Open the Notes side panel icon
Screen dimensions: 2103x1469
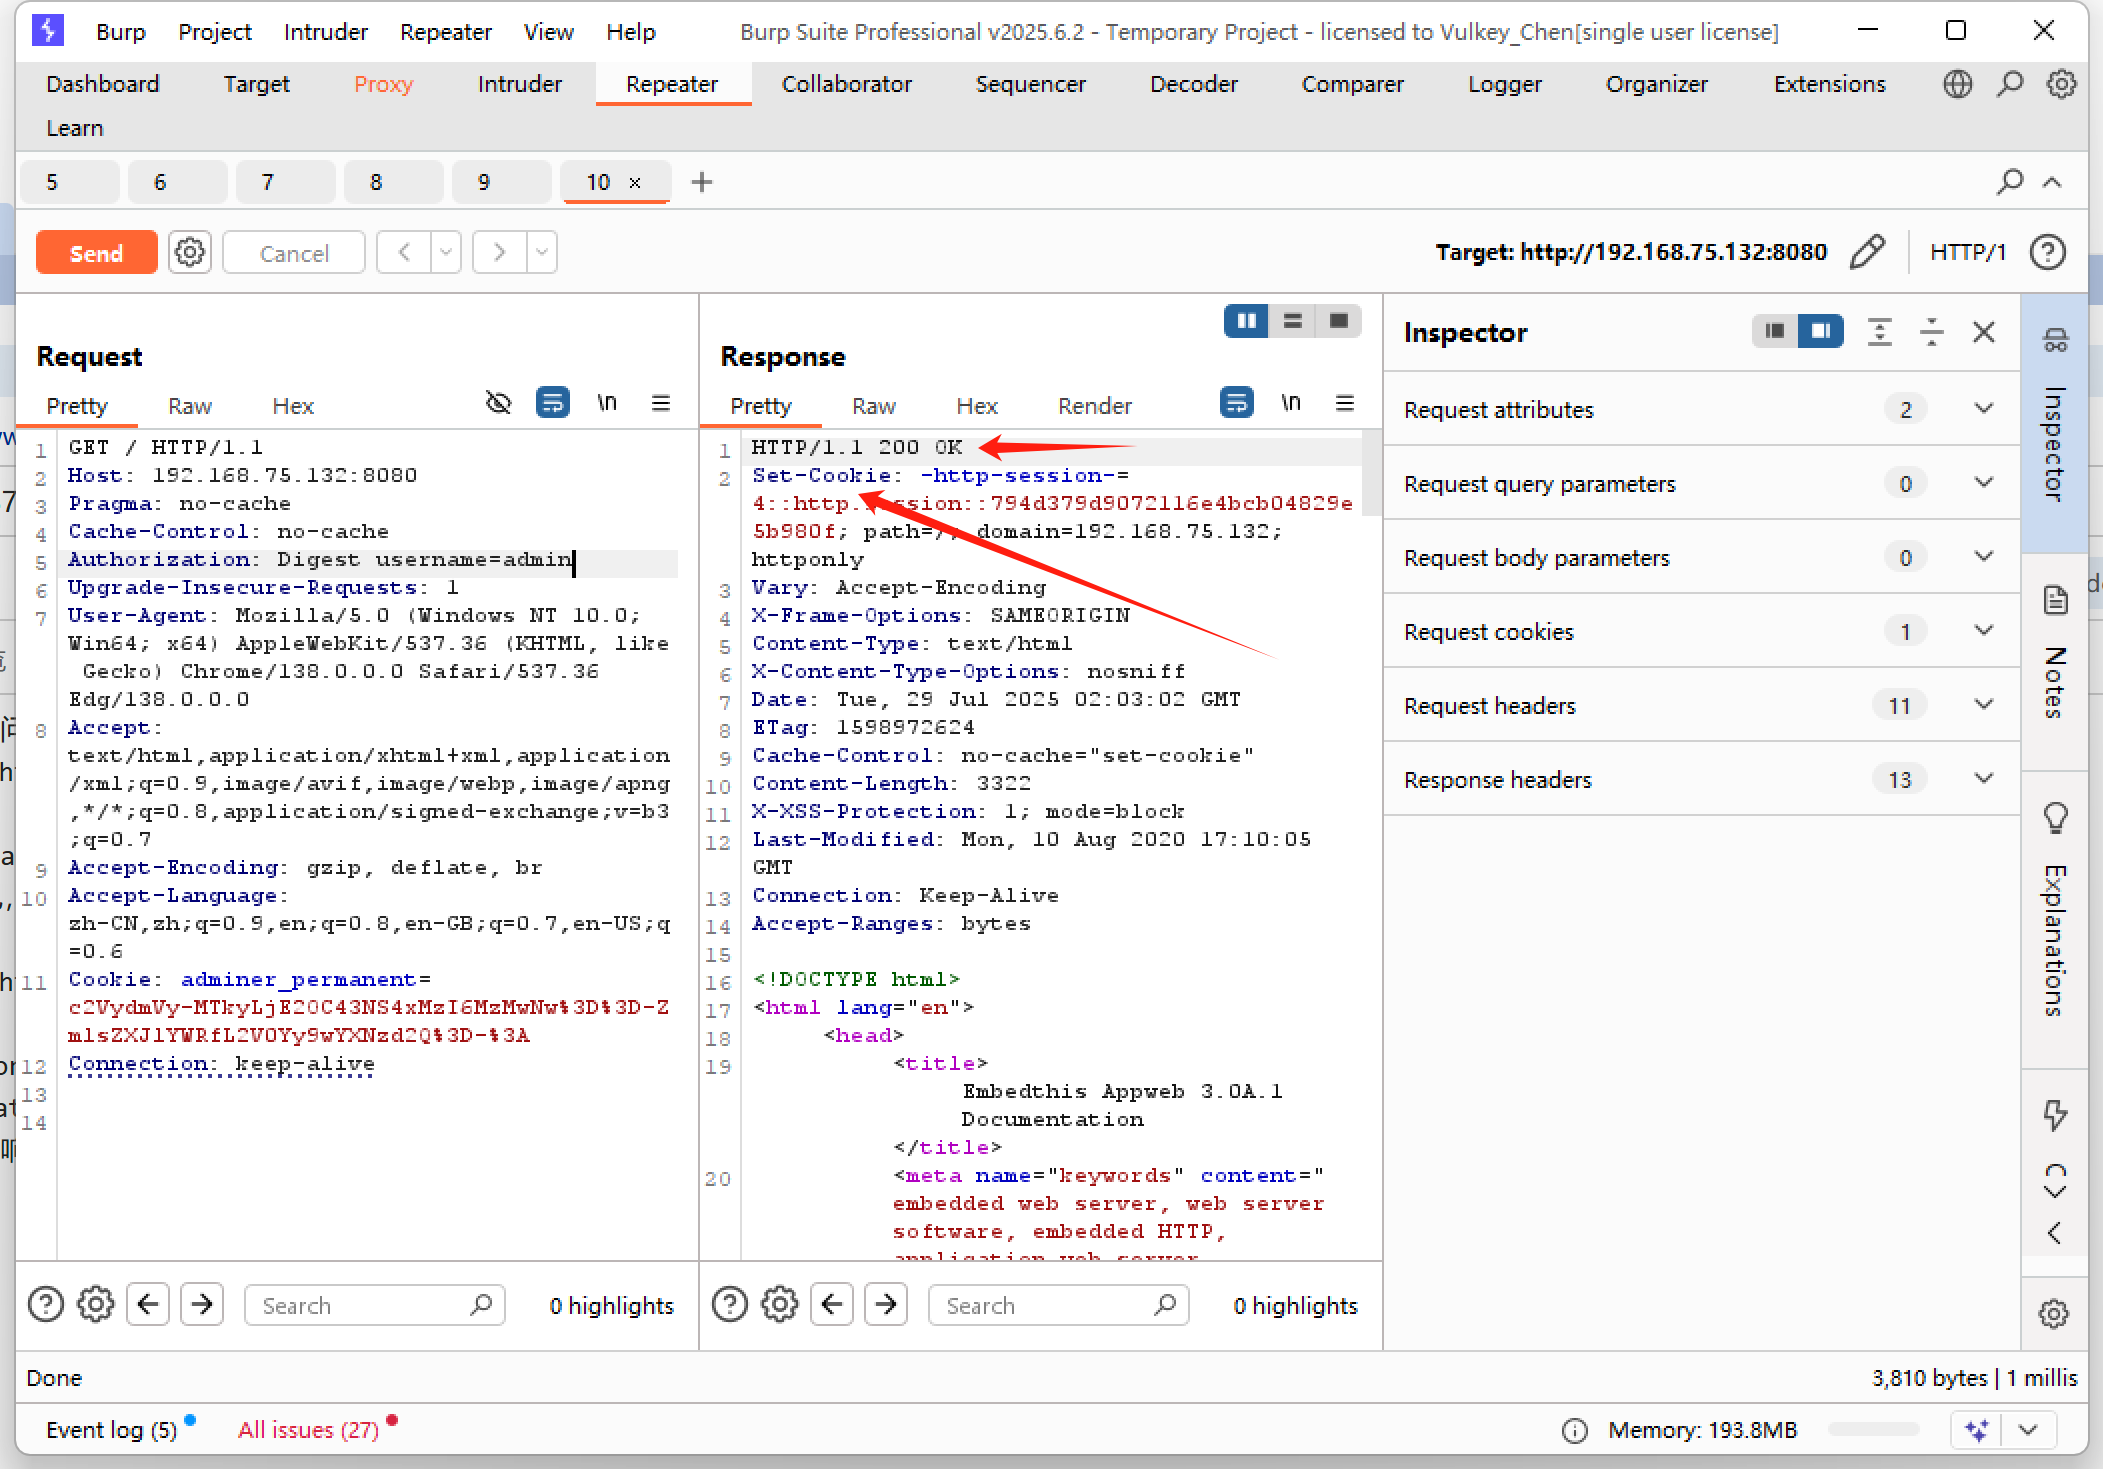pos(2055,600)
